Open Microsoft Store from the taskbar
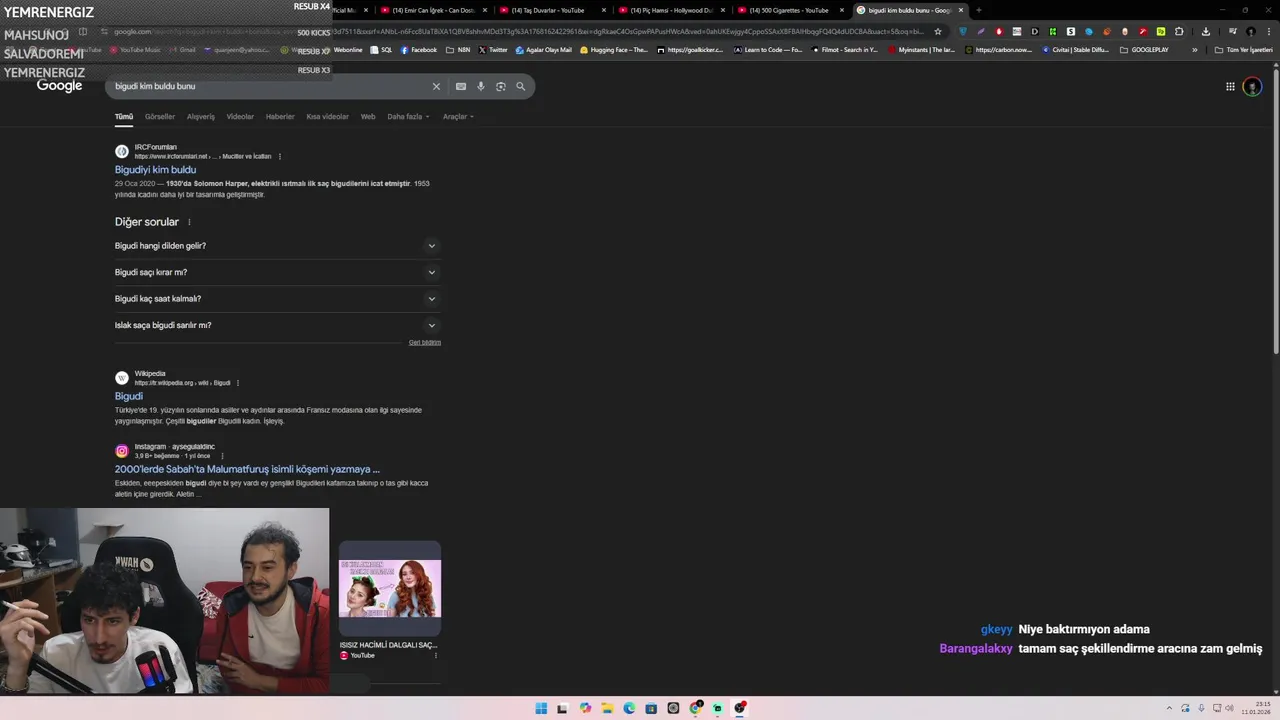The image size is (1280, 720). pyautogui.click(x=651, y=708)
